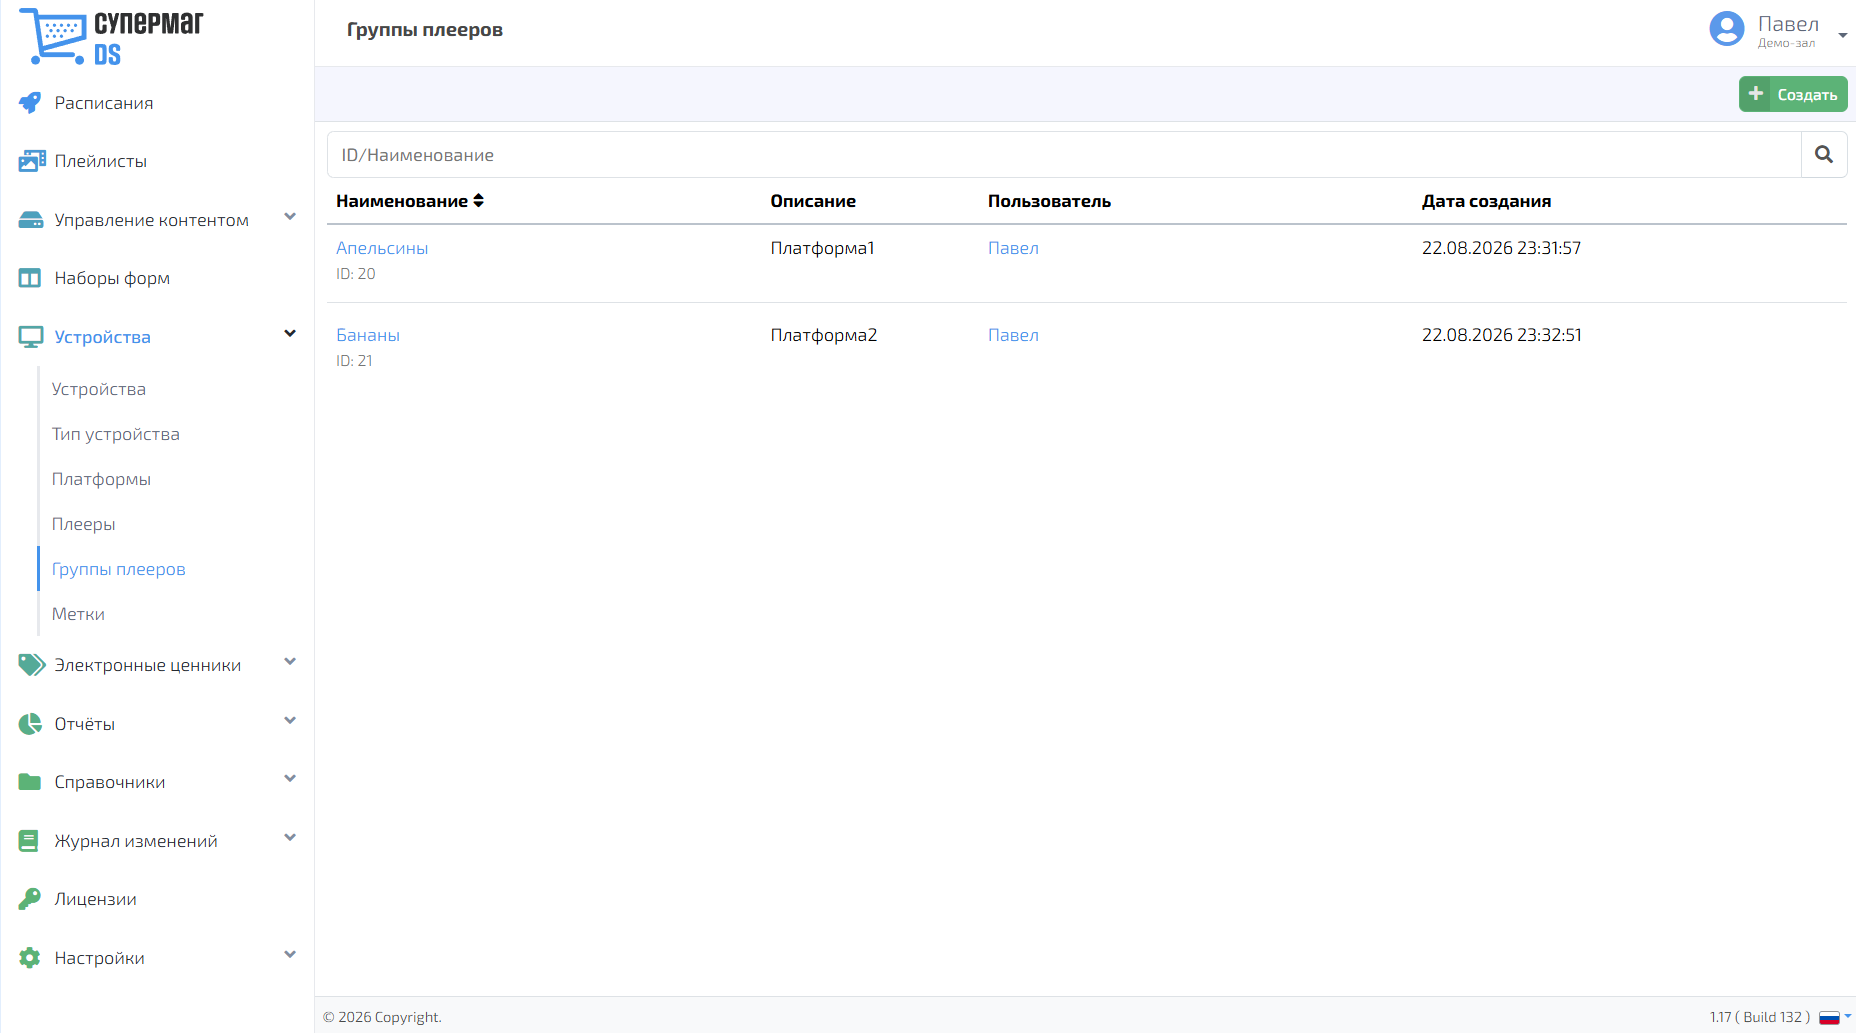1856x1033 pixels.
Task: Open the language flag dropdown
Action: [1835, 1017]
